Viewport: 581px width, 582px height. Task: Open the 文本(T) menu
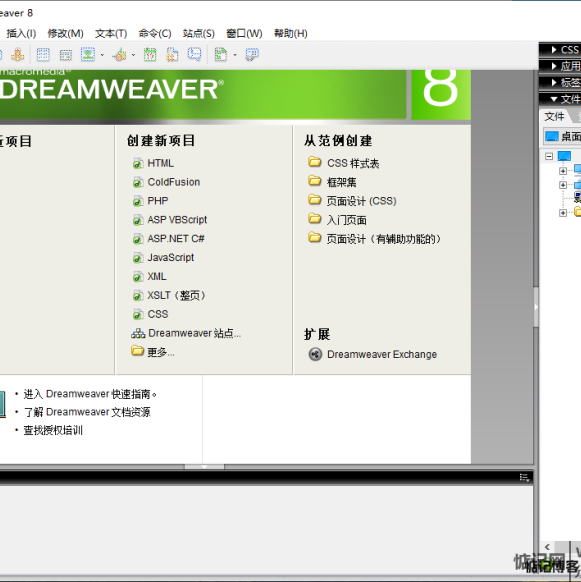111,33
